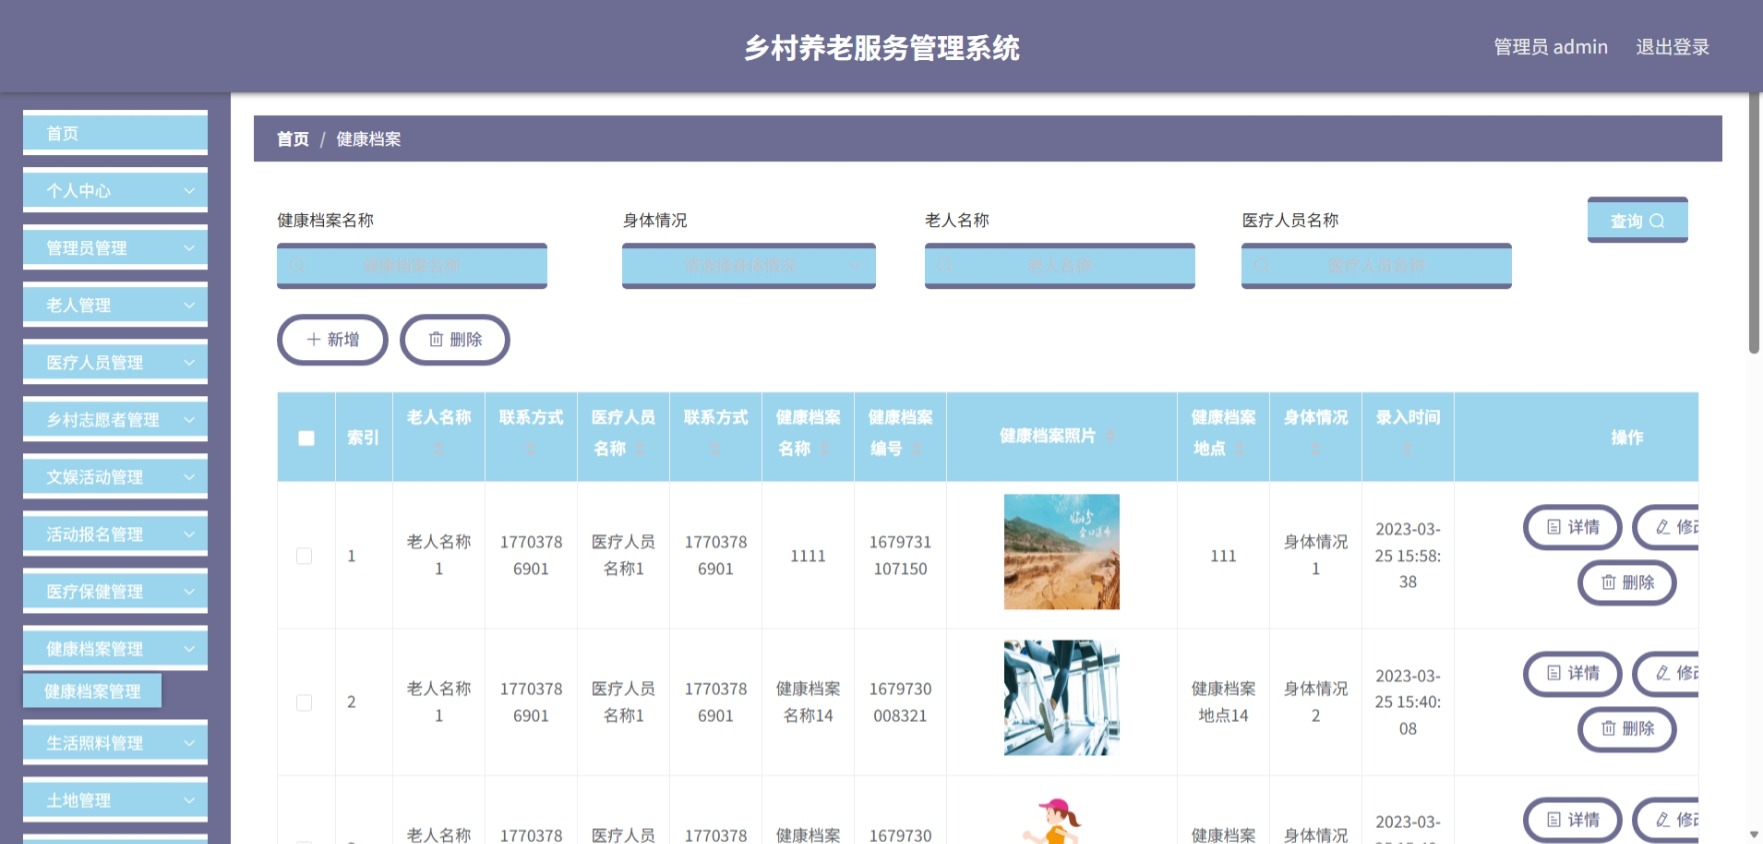Sort by the 录入时间 column sort icon

point(1407,449)
